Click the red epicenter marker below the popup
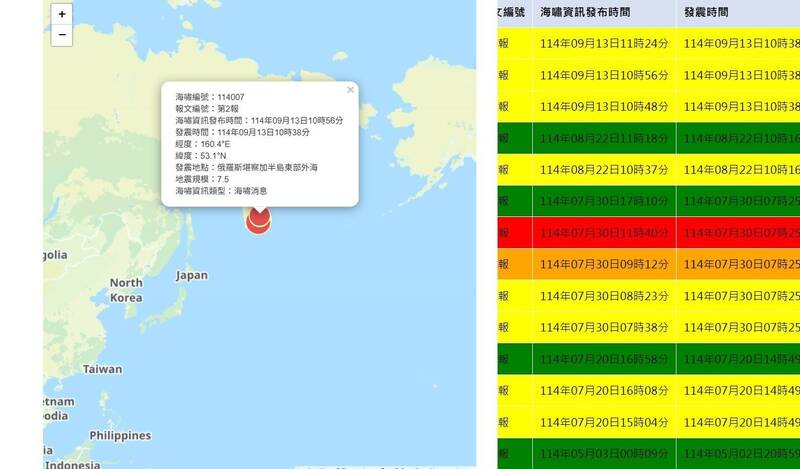Viewport: 800px width, 469px height. [259, 221]
